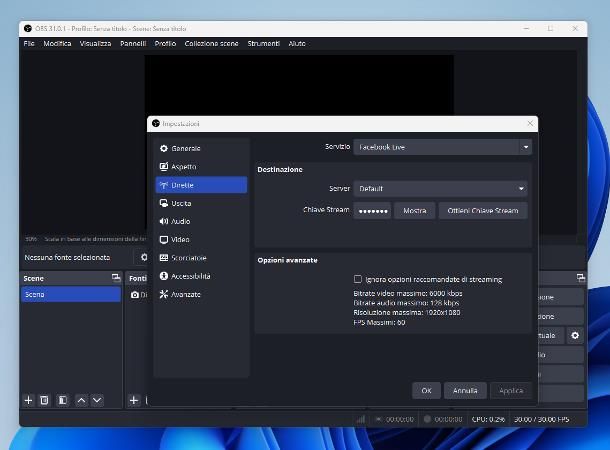Click the appearance icon beside Aspetto
This screenshot has height=450, width=610.
coord(164,166)
